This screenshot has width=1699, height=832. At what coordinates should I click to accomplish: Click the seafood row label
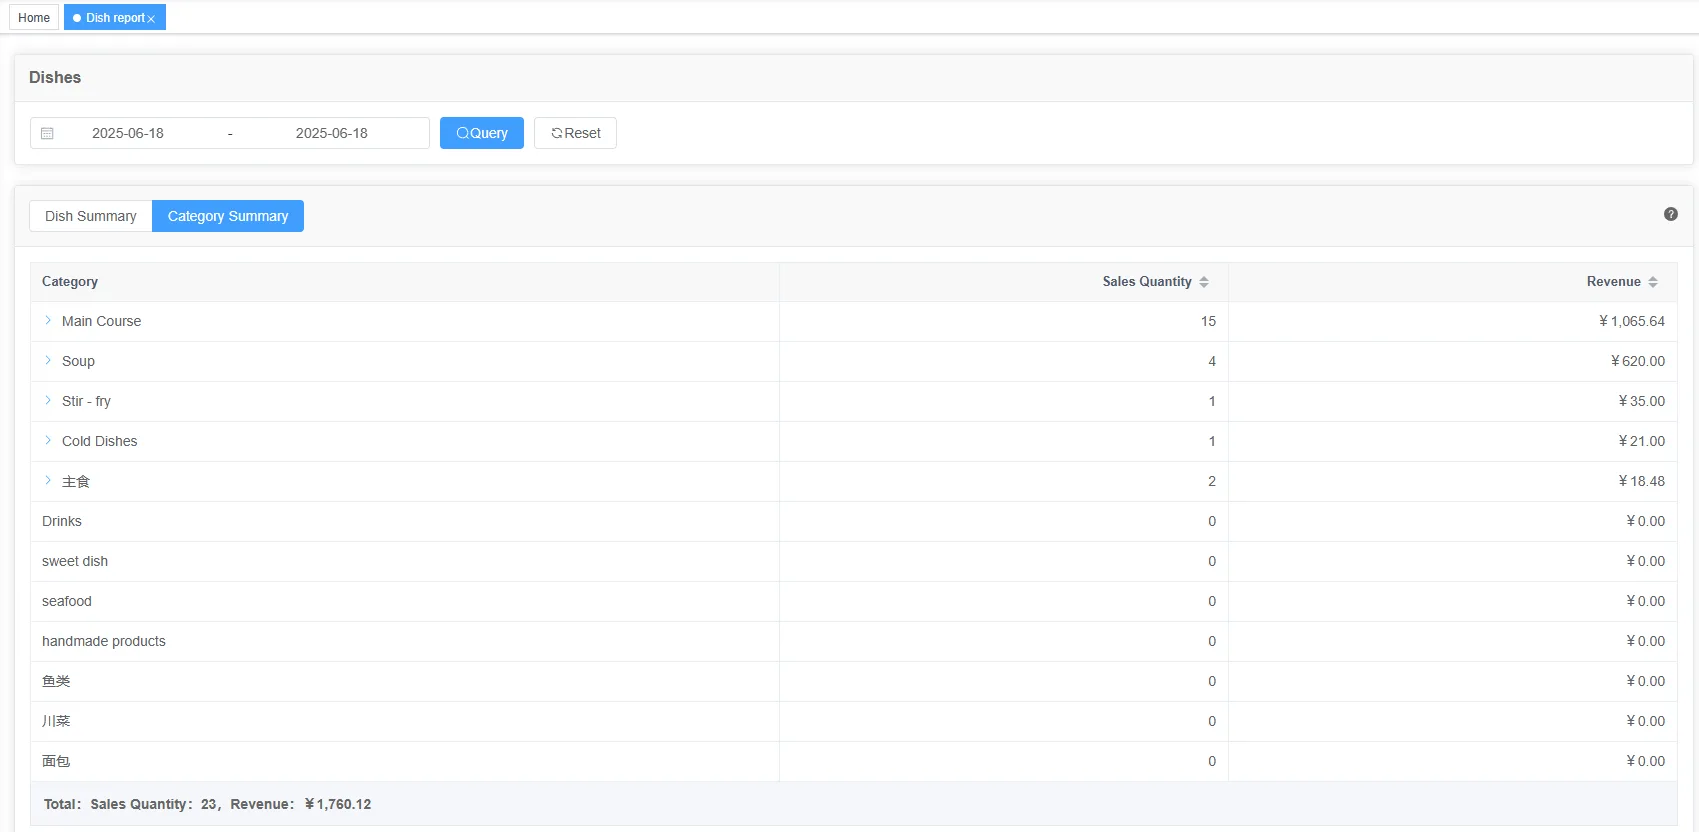pyautogui.click(x=67, y=601)
